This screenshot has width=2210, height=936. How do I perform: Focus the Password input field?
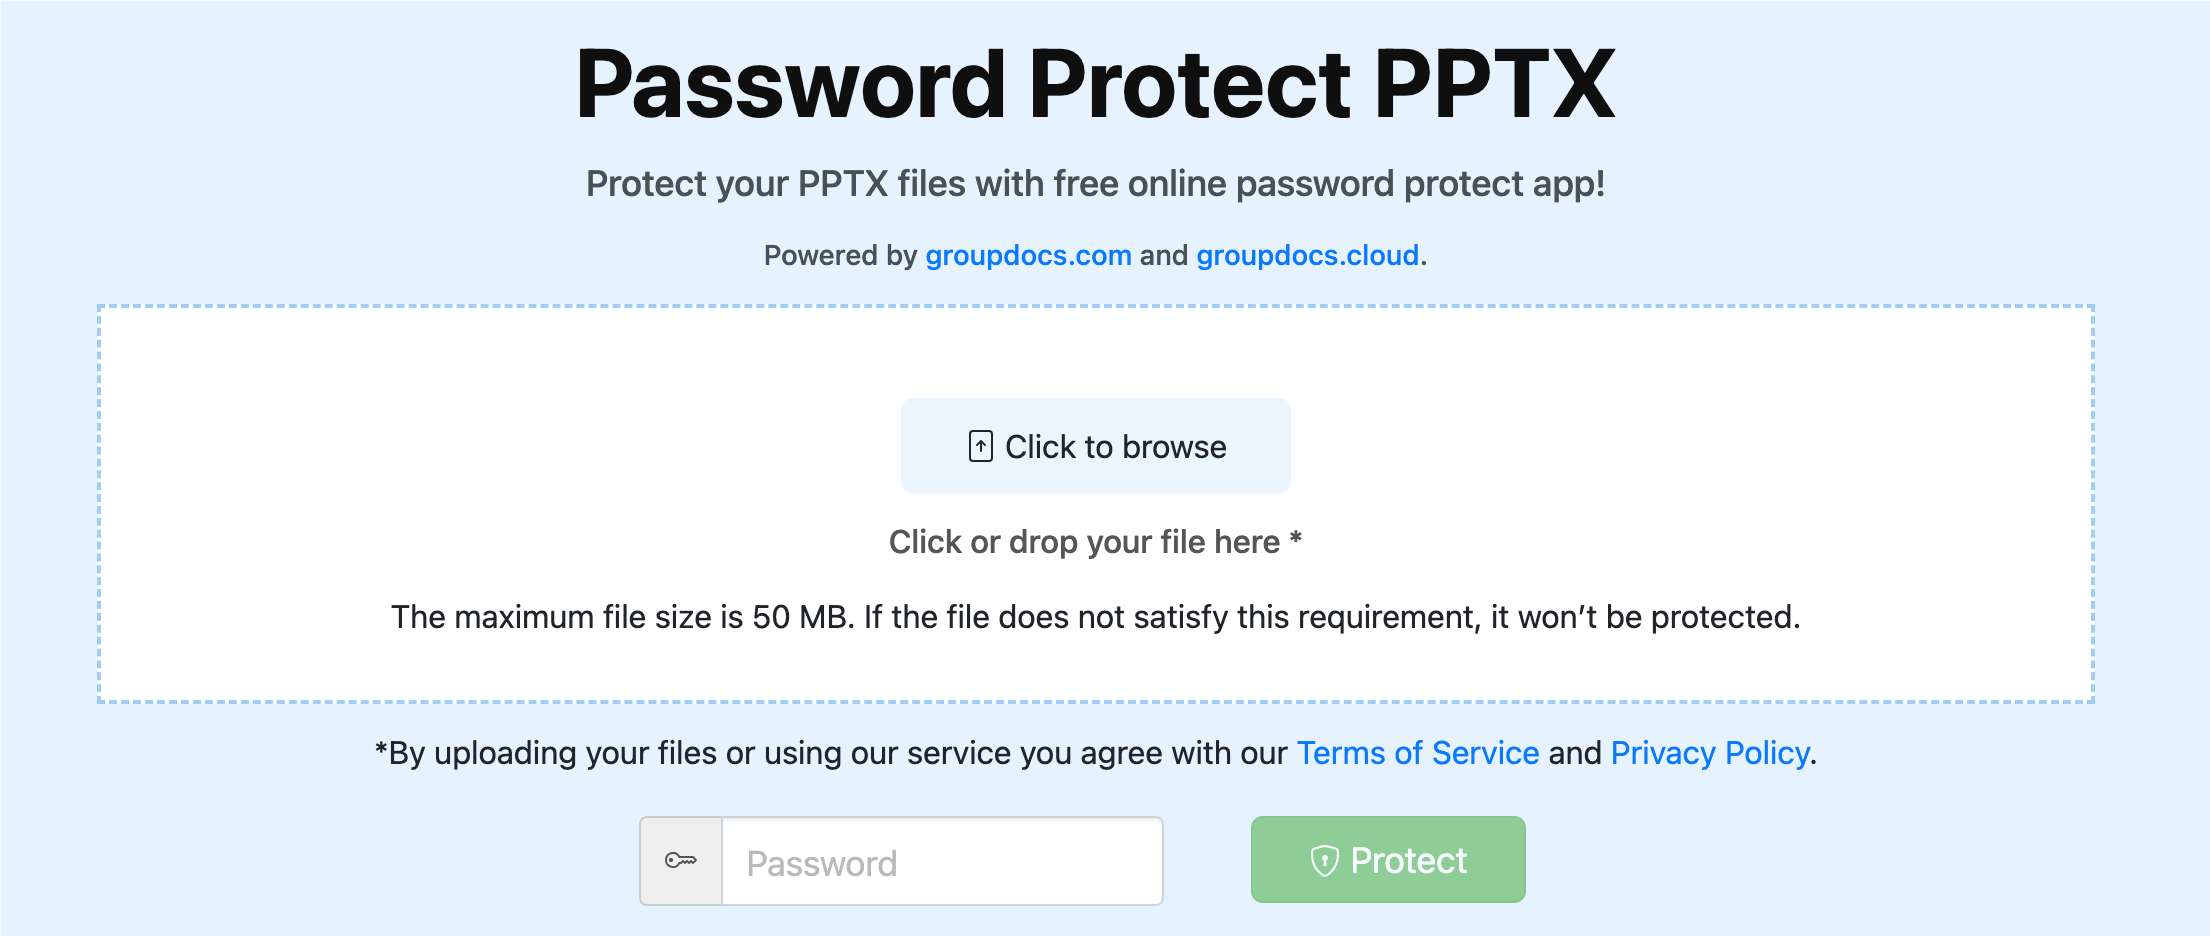941,862
